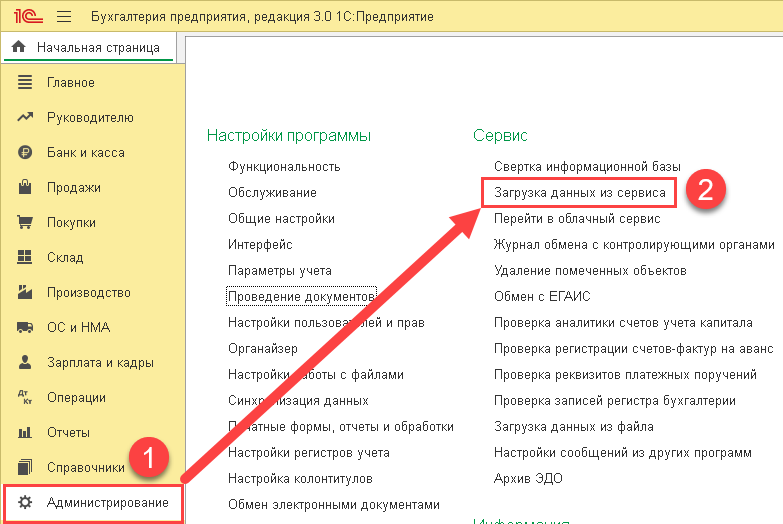This screenshot has width=783, height=524.
Task: Open the Руководителю section
Action: (90, 117)
